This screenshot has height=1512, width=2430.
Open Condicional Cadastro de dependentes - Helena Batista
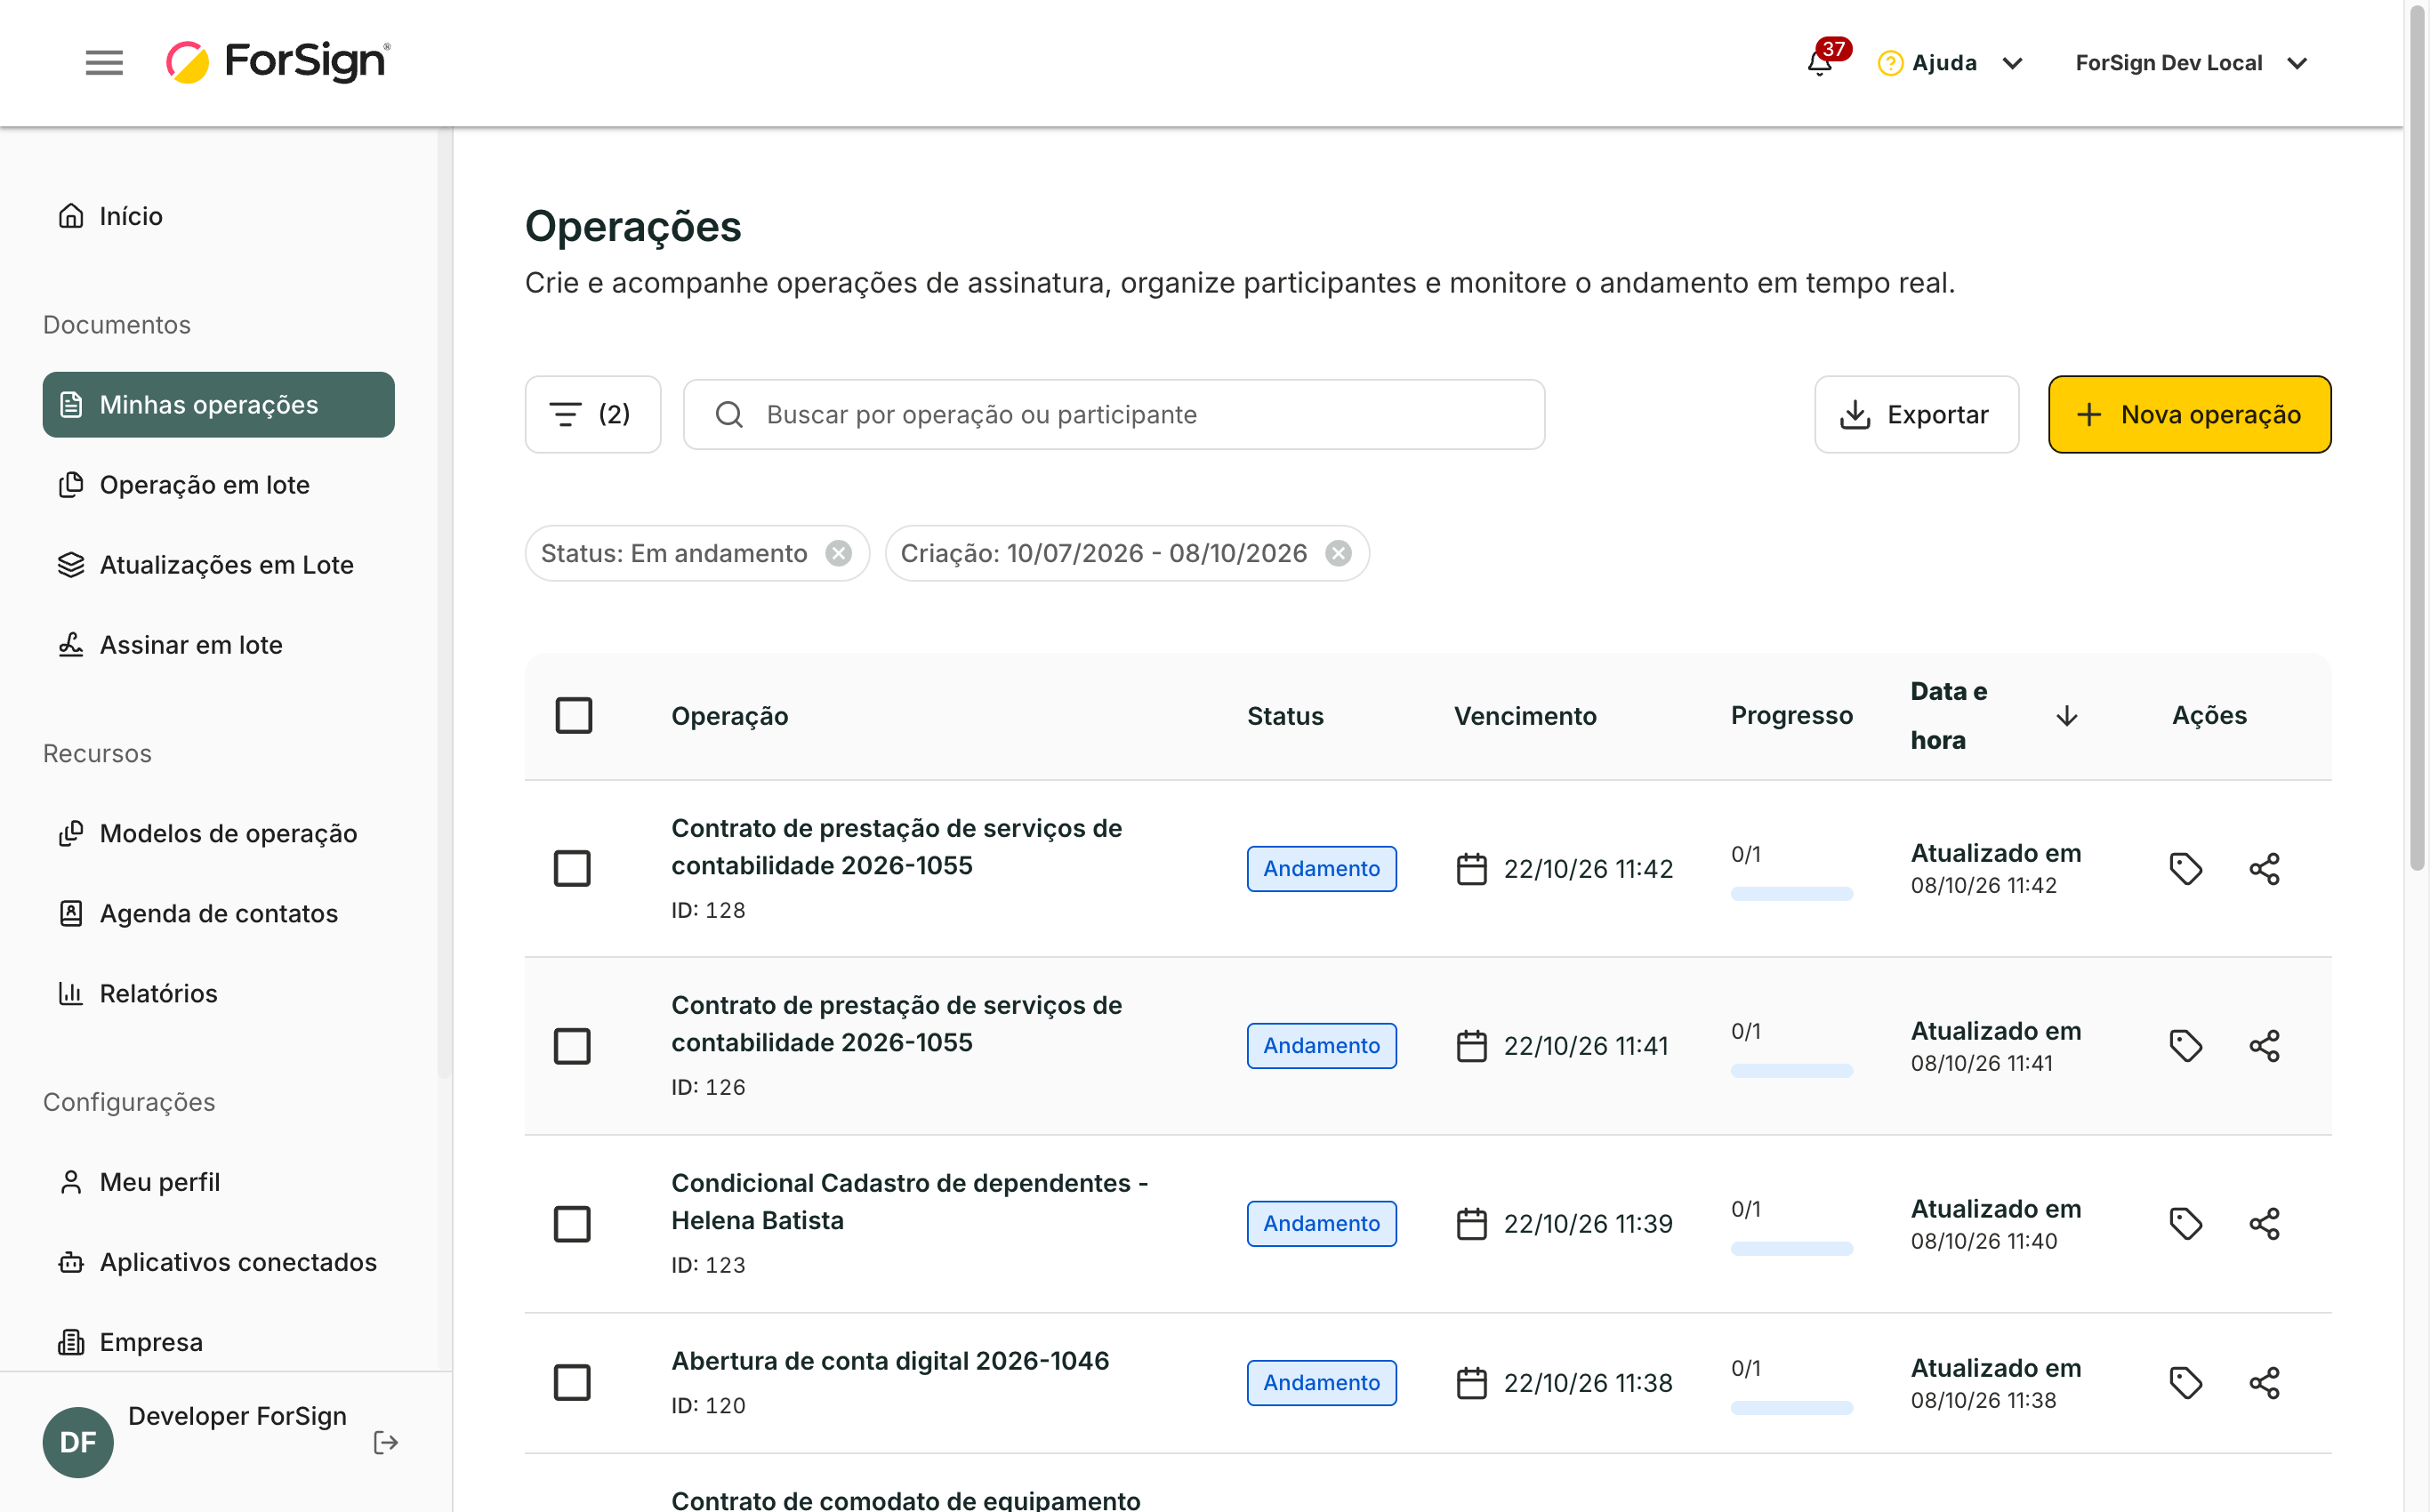click(909, 1201)
